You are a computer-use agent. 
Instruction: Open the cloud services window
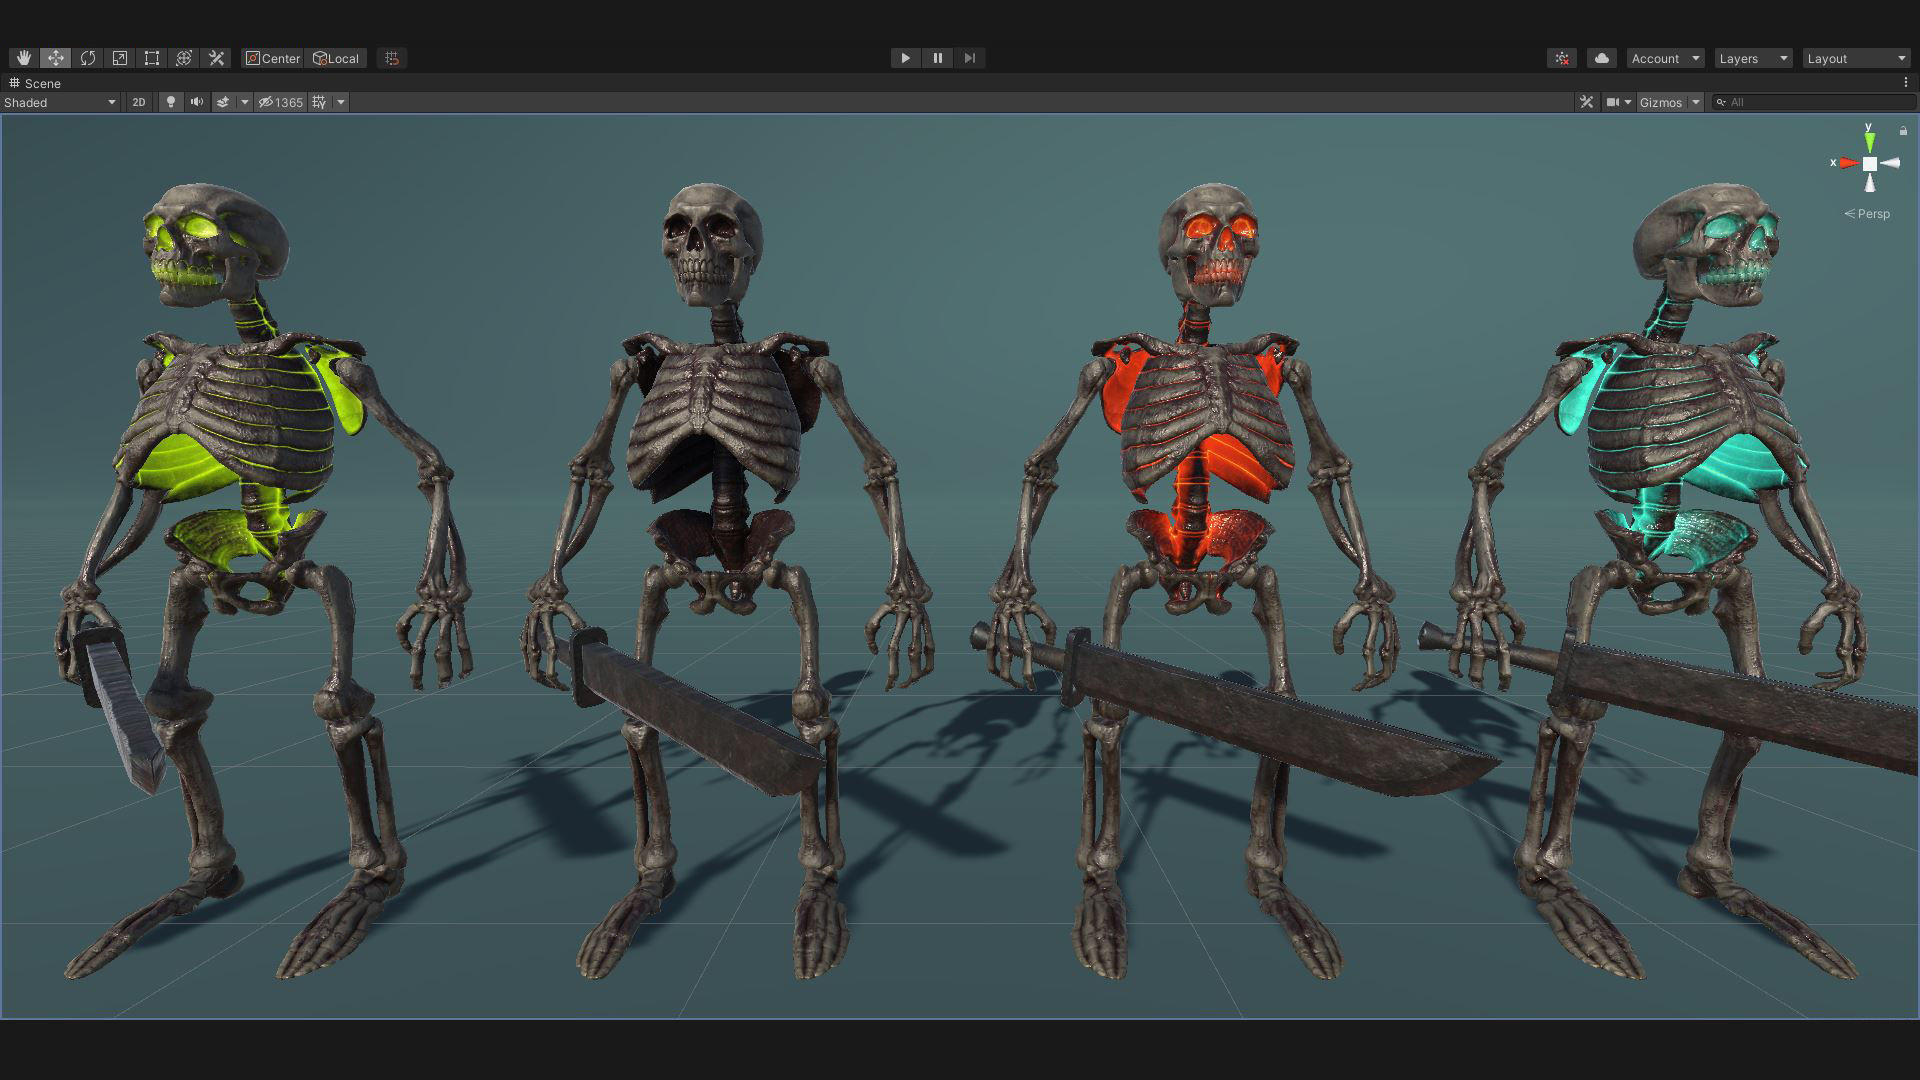point(1602,58)
